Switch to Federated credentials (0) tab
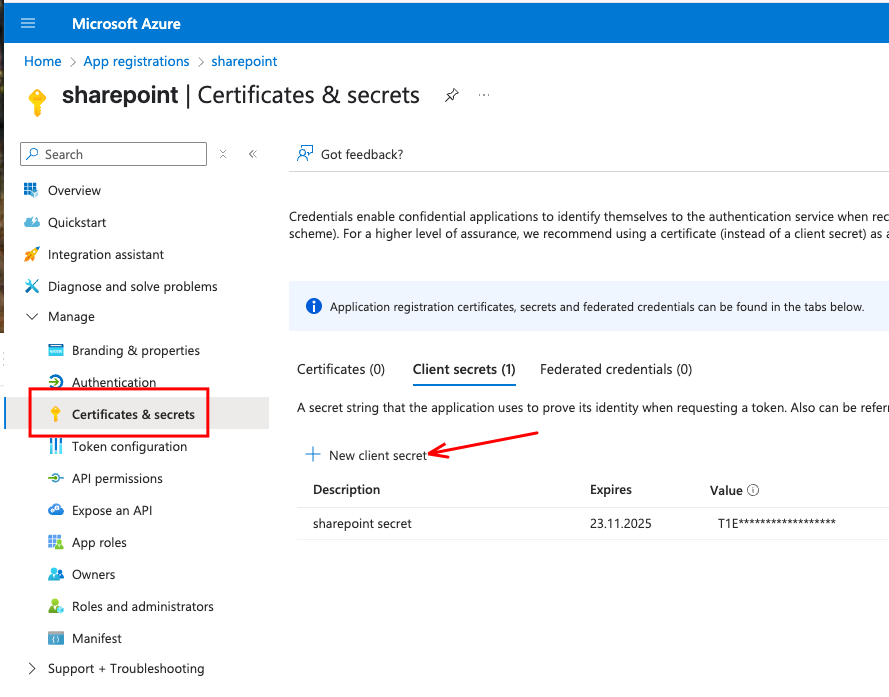This screenshot has height=697, width=889. (615, 369)
